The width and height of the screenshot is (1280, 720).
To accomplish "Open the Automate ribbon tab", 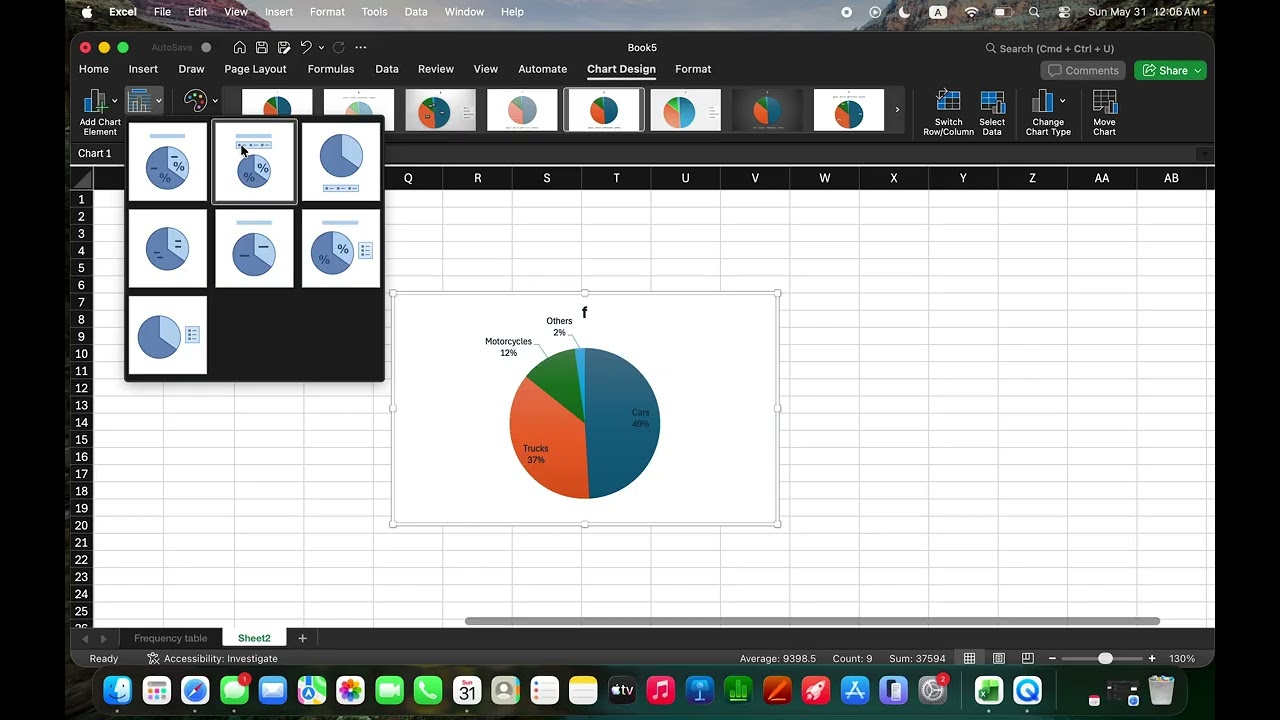I will [542, 69].
